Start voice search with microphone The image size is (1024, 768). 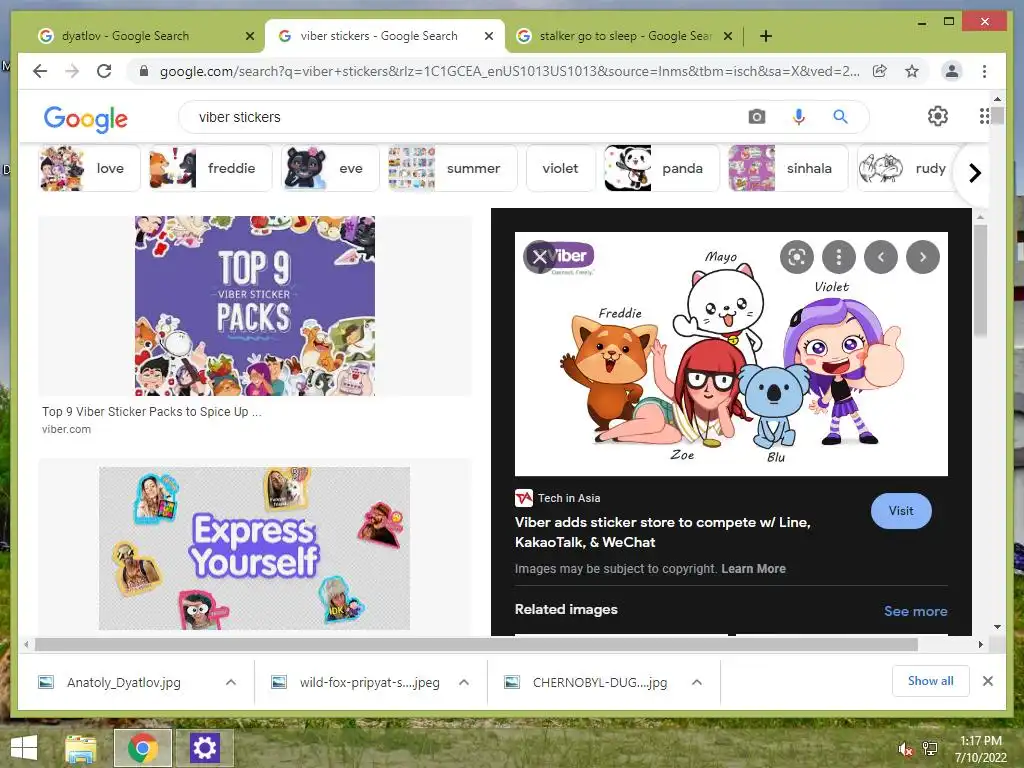[x=798, y=117]
